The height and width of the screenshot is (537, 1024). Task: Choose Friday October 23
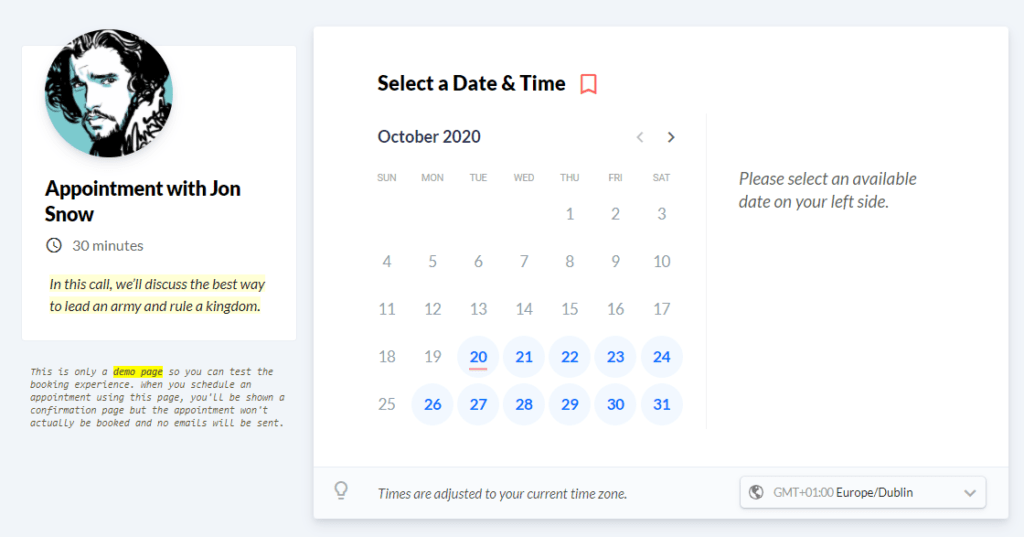click(x=615, y=357)
